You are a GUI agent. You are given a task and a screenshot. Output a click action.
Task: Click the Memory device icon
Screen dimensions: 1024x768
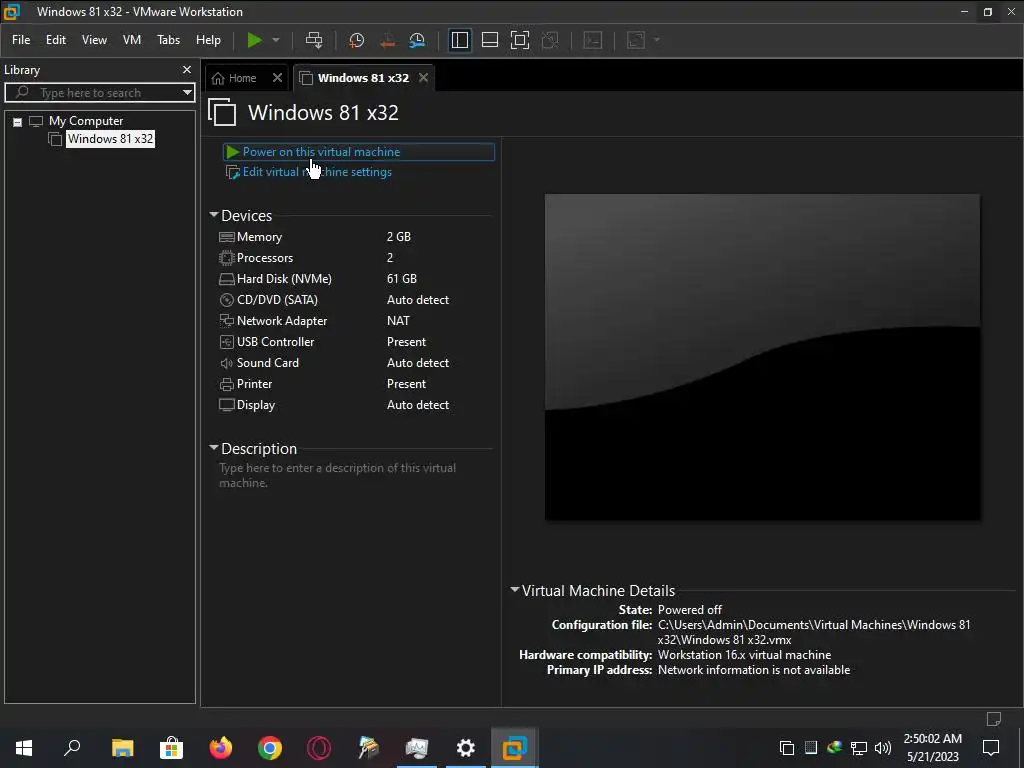[227, 237]
